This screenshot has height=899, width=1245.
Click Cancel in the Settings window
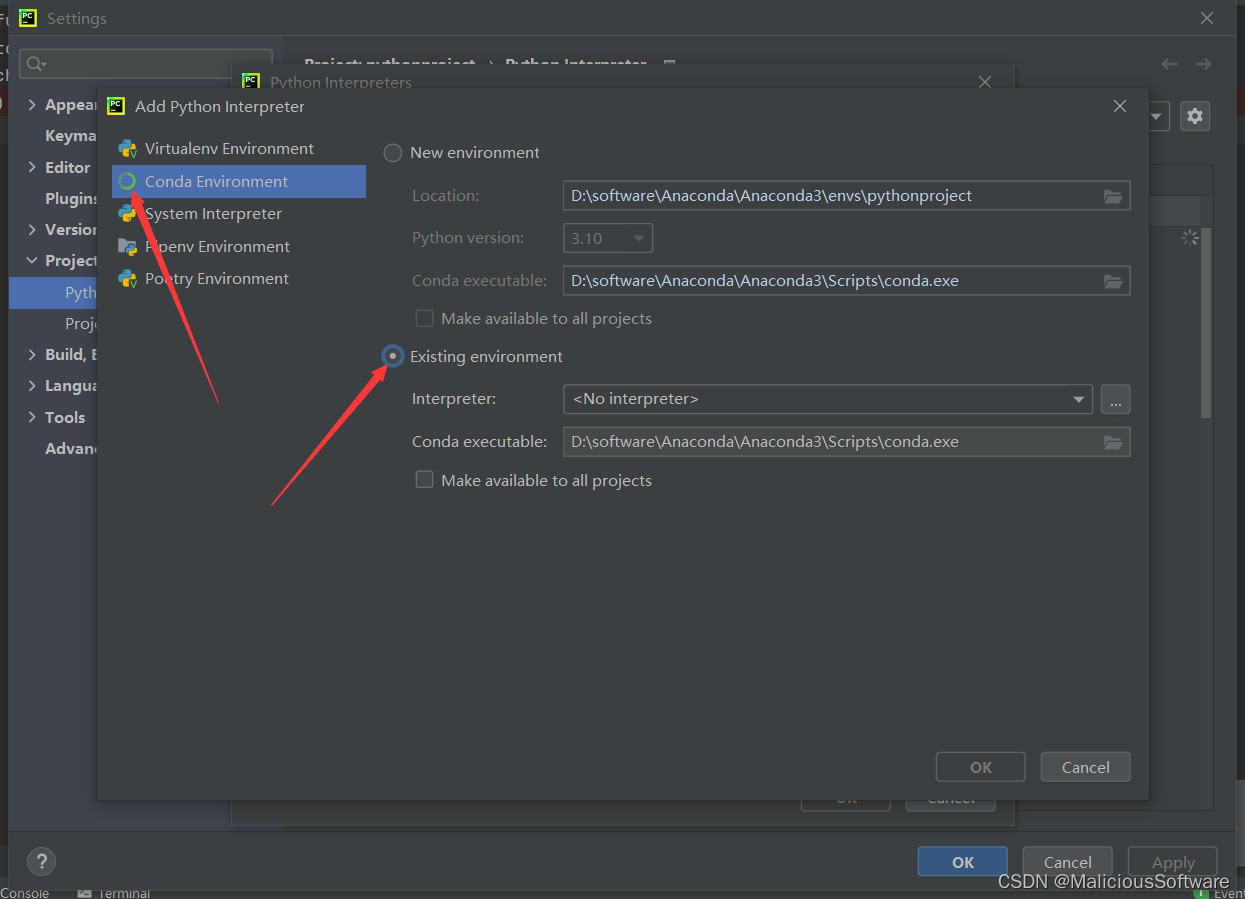[x=1068, y=862]
